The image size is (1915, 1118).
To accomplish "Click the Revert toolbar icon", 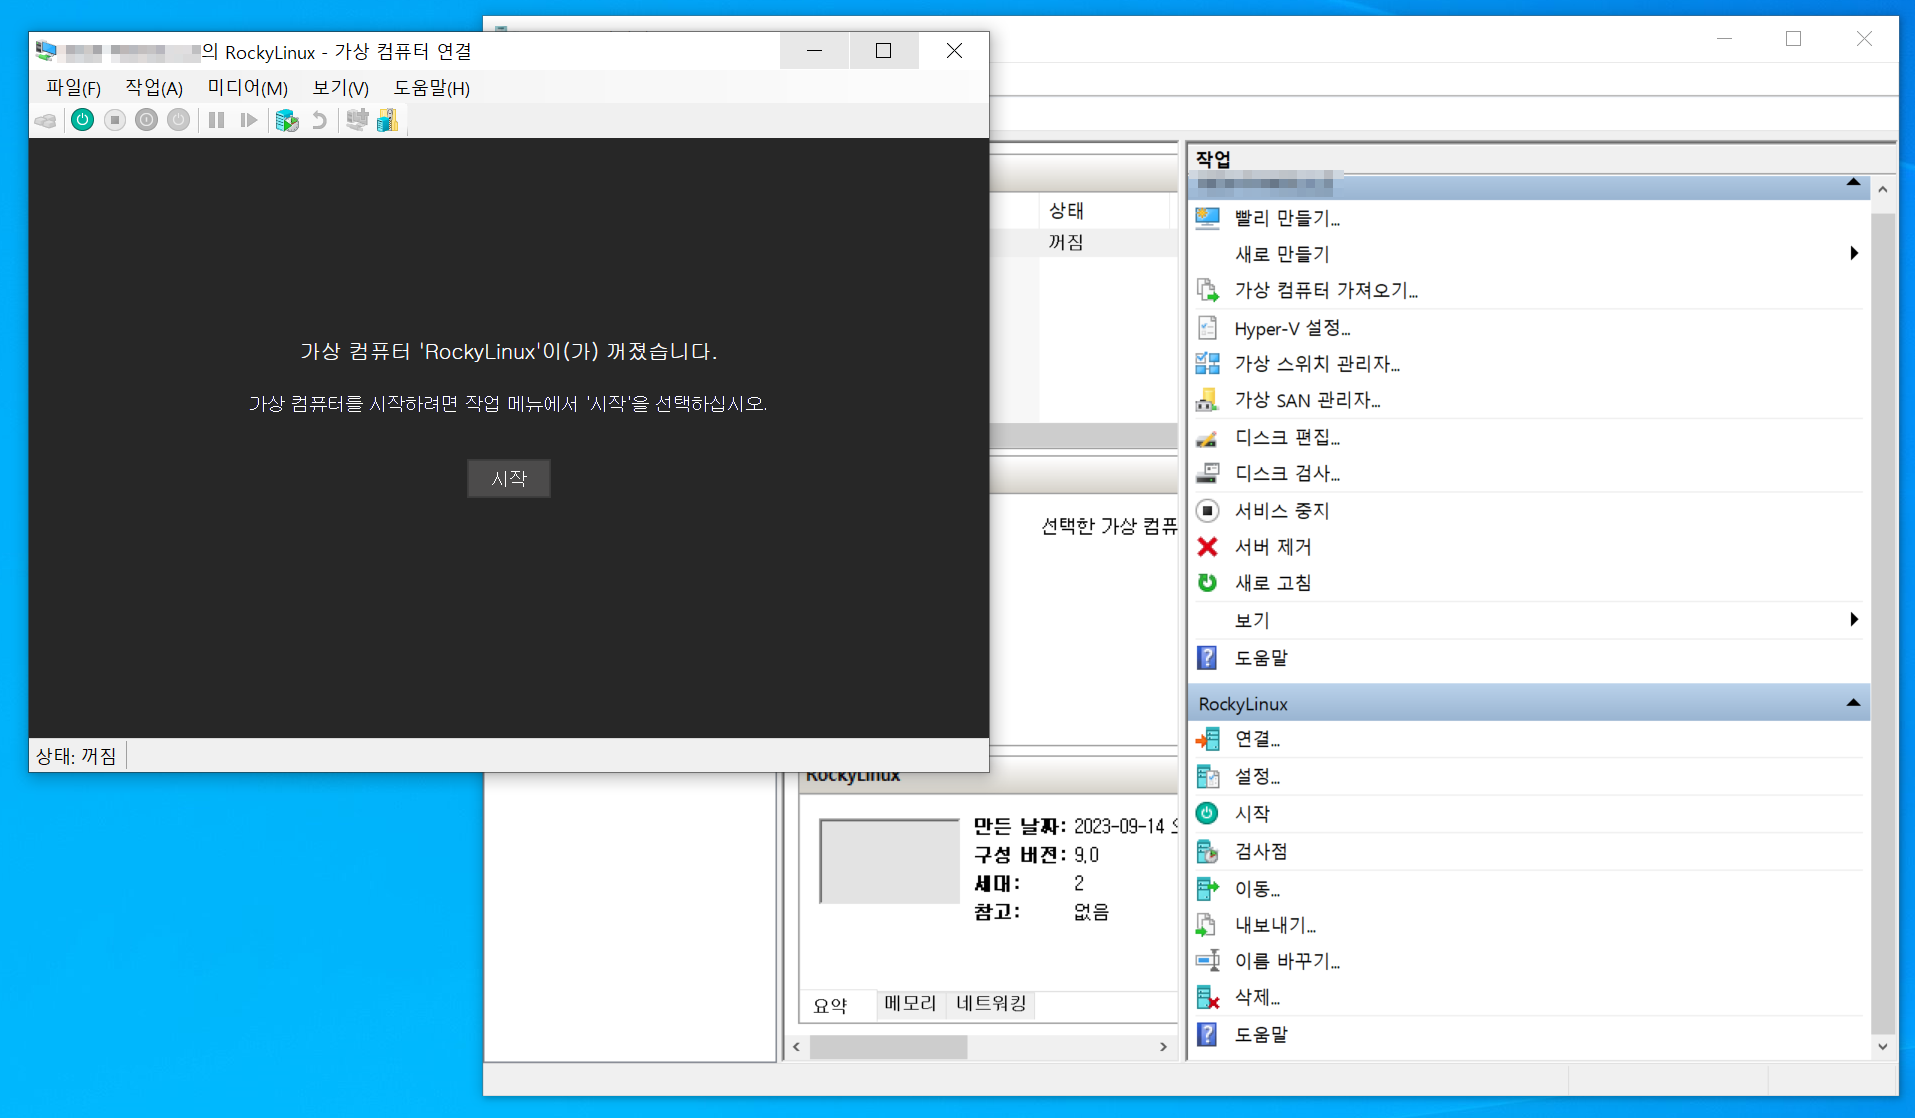I will tap(319, 121).
